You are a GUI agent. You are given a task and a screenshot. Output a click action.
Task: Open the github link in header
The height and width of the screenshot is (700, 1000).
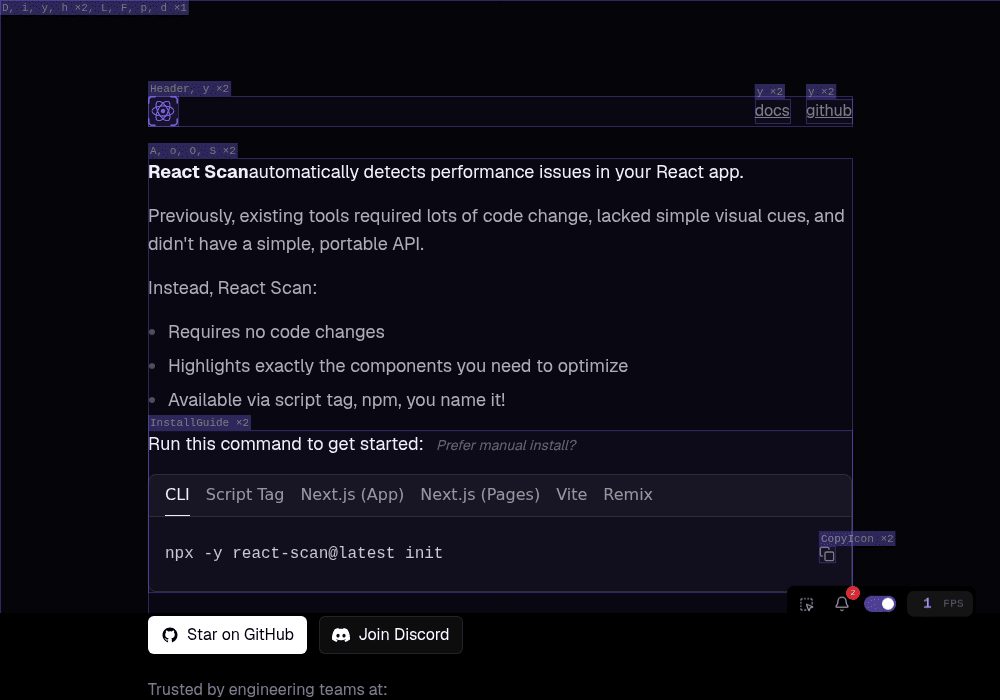point(828,110)
